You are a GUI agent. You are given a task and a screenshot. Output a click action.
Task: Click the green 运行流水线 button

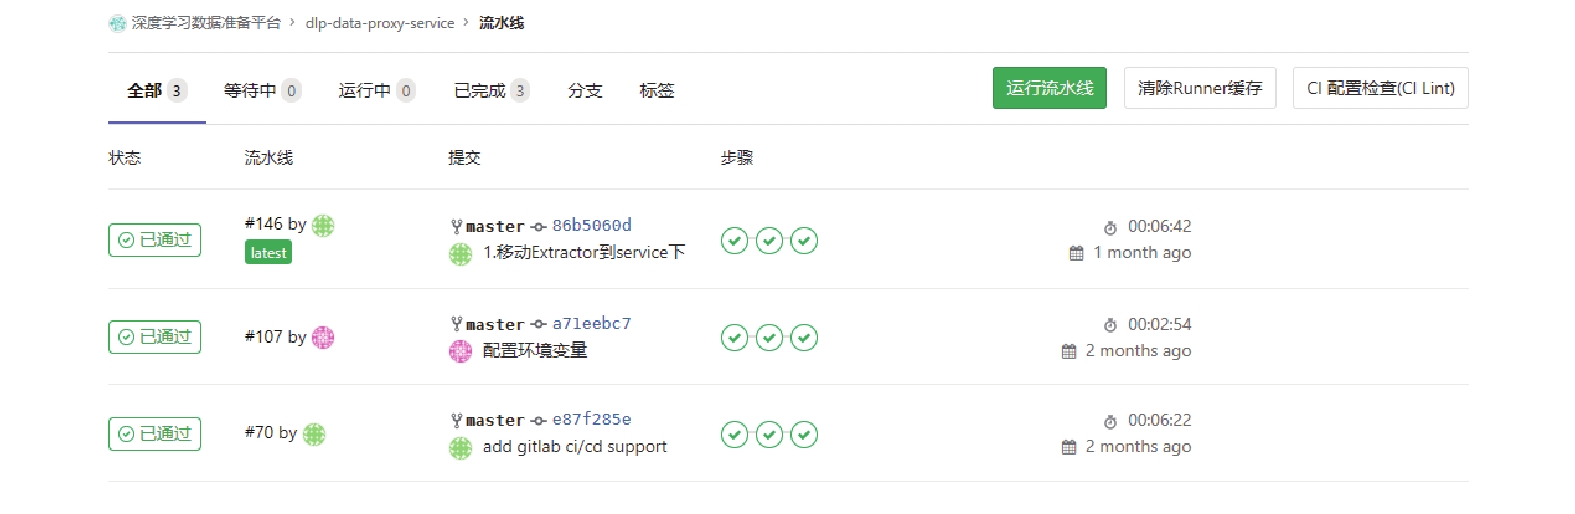click(1050, 88)
